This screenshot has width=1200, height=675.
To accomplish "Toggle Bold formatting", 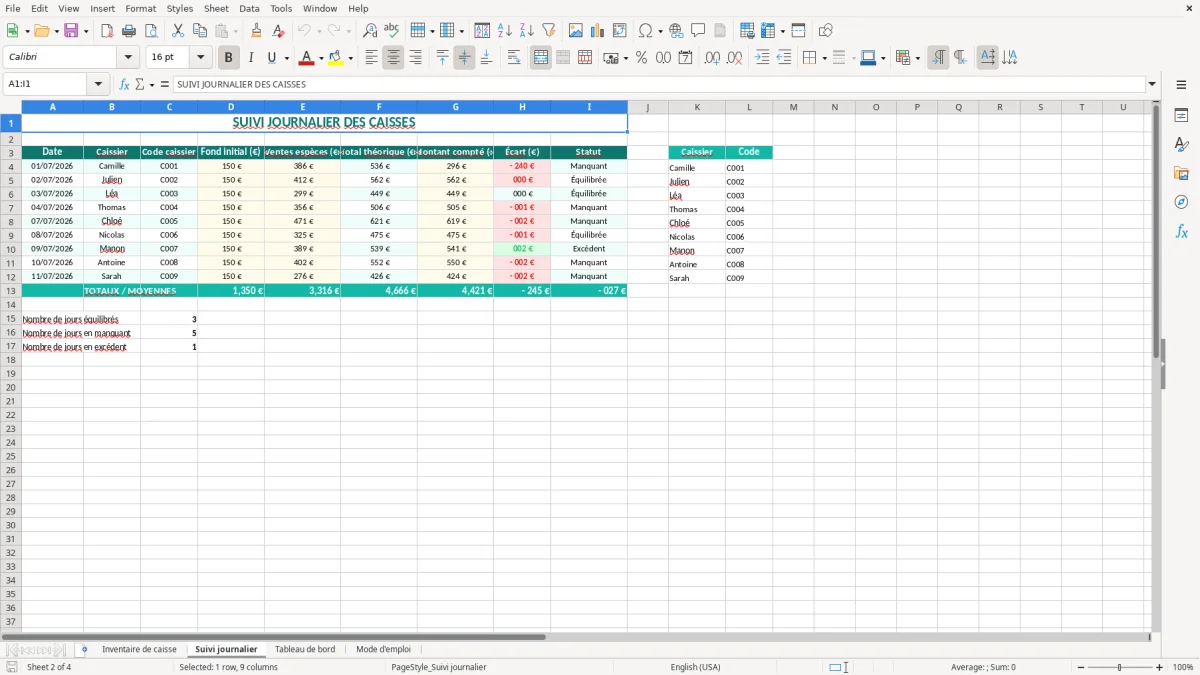I will point(228,58).
